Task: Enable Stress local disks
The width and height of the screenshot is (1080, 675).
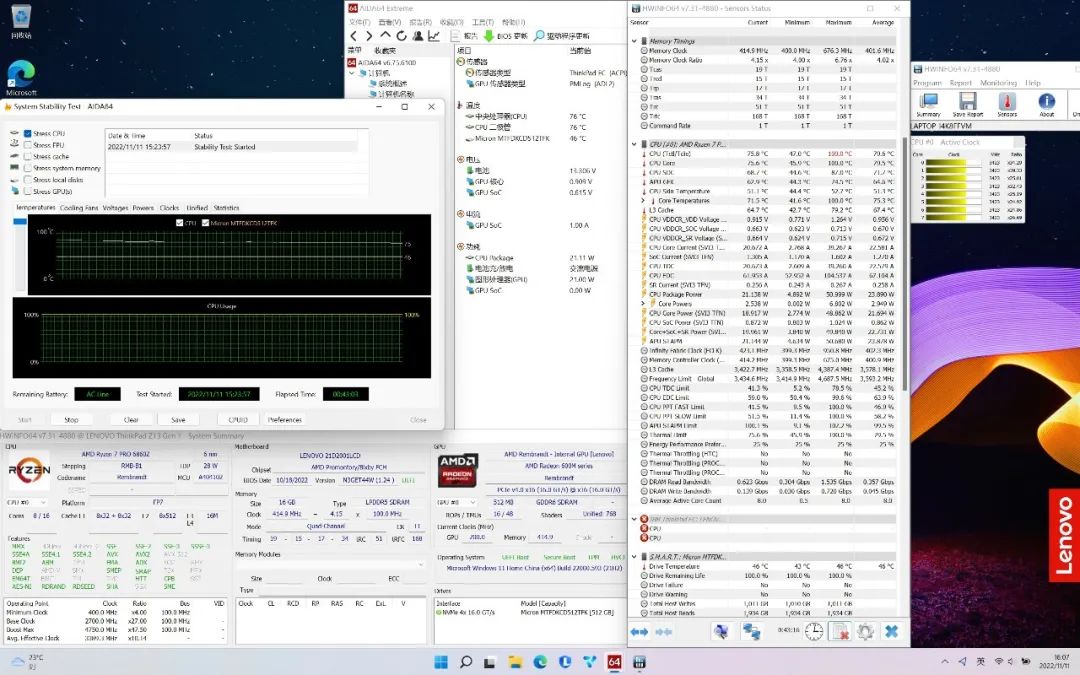Action: 28,180
